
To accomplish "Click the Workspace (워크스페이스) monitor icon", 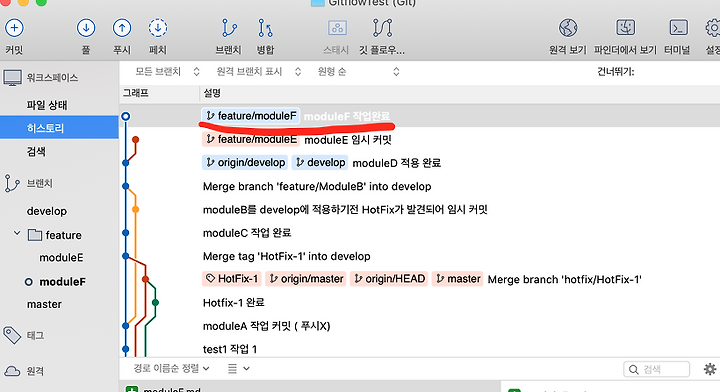I will click(x=12, y=78).
